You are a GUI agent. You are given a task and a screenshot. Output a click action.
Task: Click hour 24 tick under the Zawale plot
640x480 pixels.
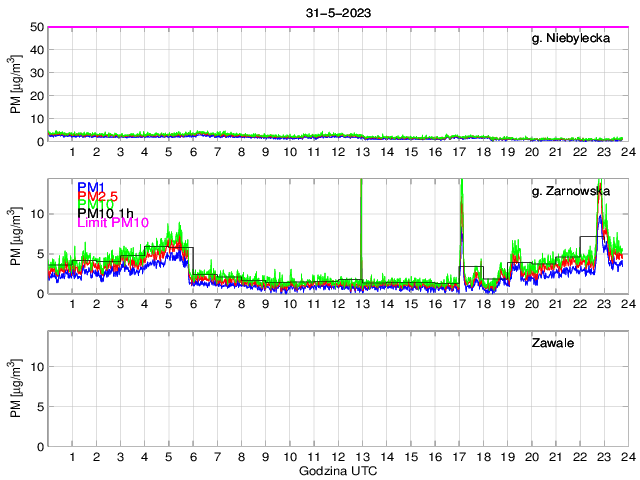627,457
